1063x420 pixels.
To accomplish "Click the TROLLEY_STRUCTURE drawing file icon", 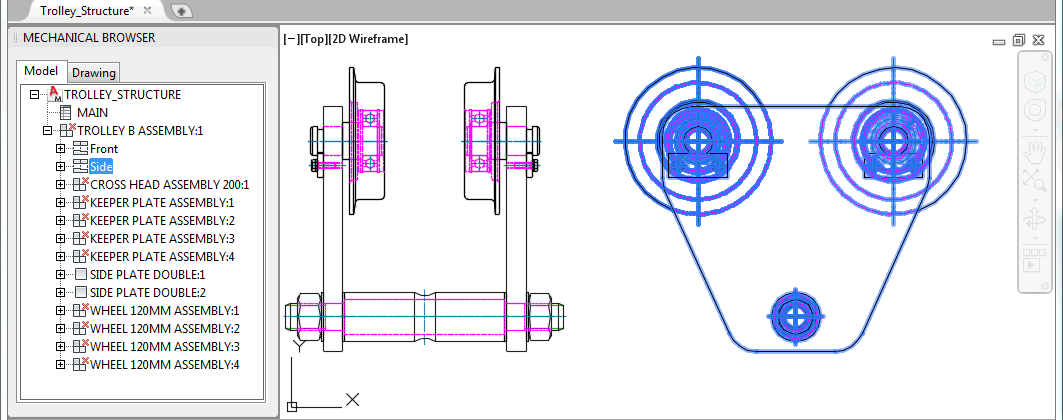I will 55,94.
